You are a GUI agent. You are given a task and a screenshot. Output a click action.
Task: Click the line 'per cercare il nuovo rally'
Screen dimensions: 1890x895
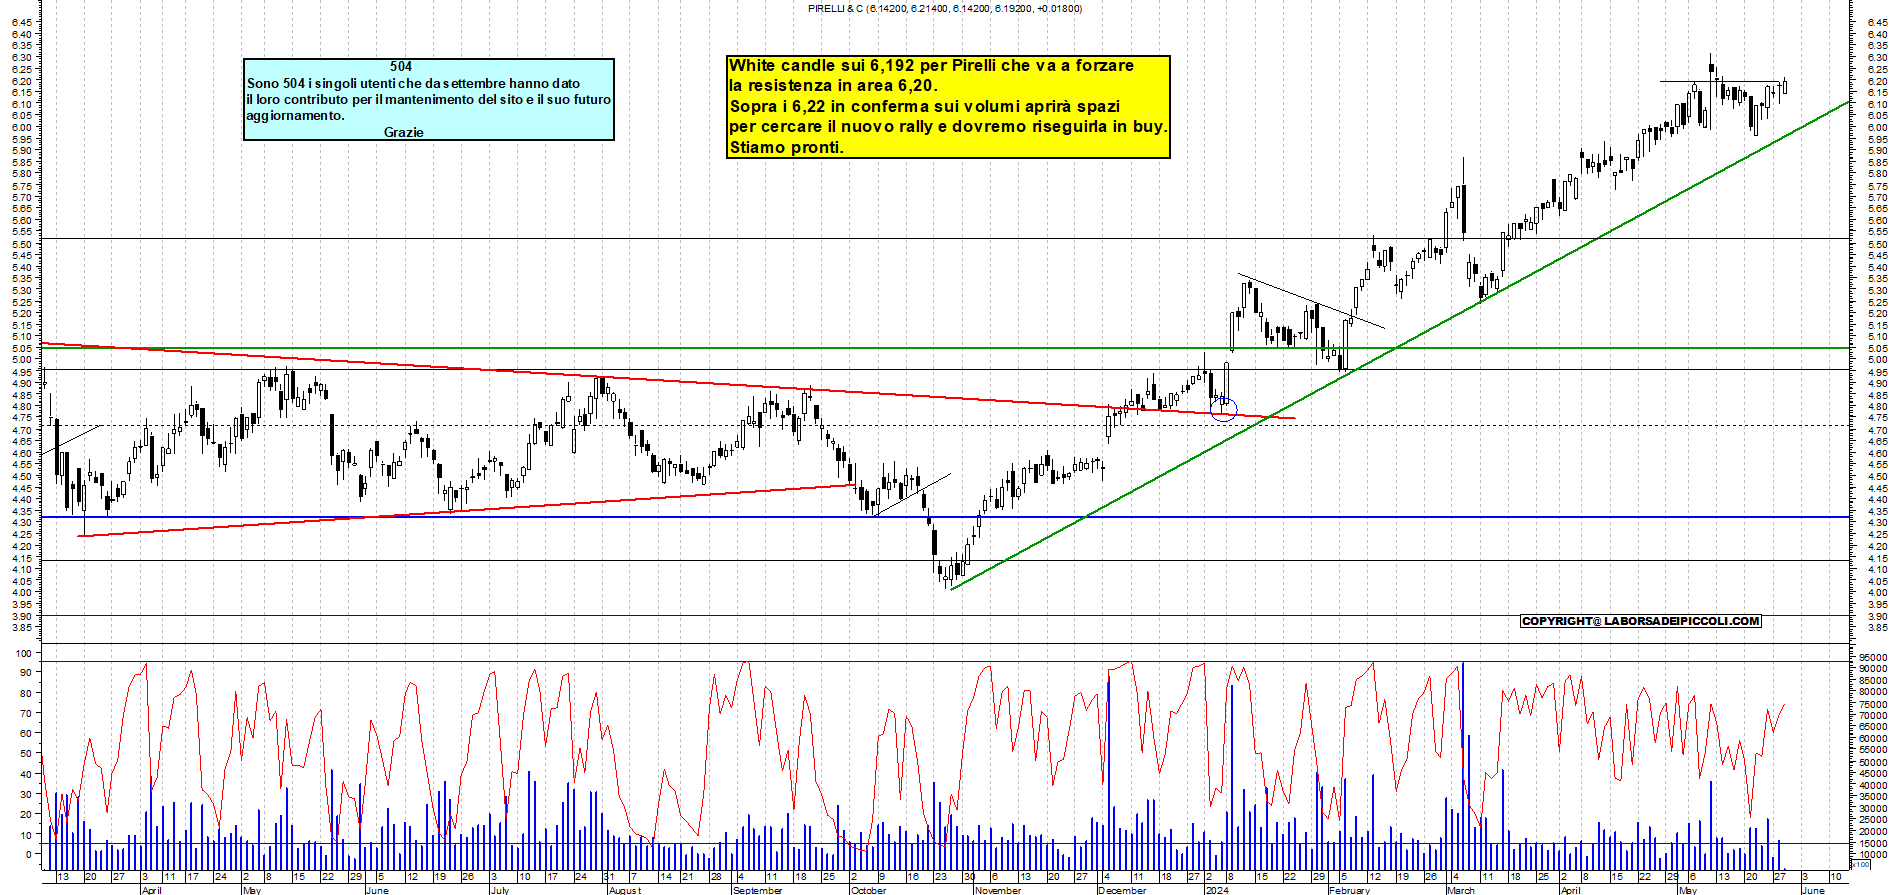[948, 127]
